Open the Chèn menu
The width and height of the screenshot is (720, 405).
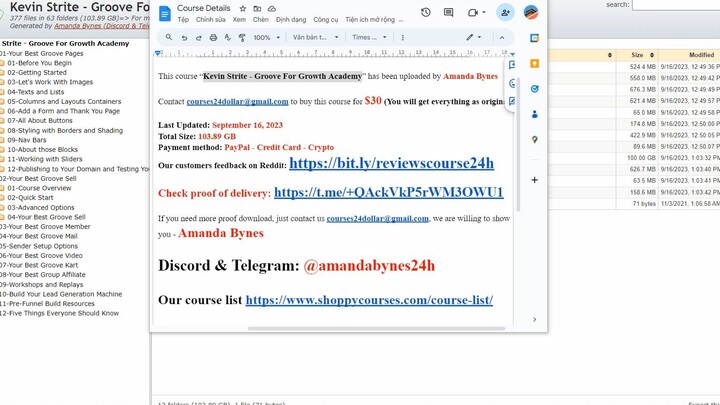260,20
